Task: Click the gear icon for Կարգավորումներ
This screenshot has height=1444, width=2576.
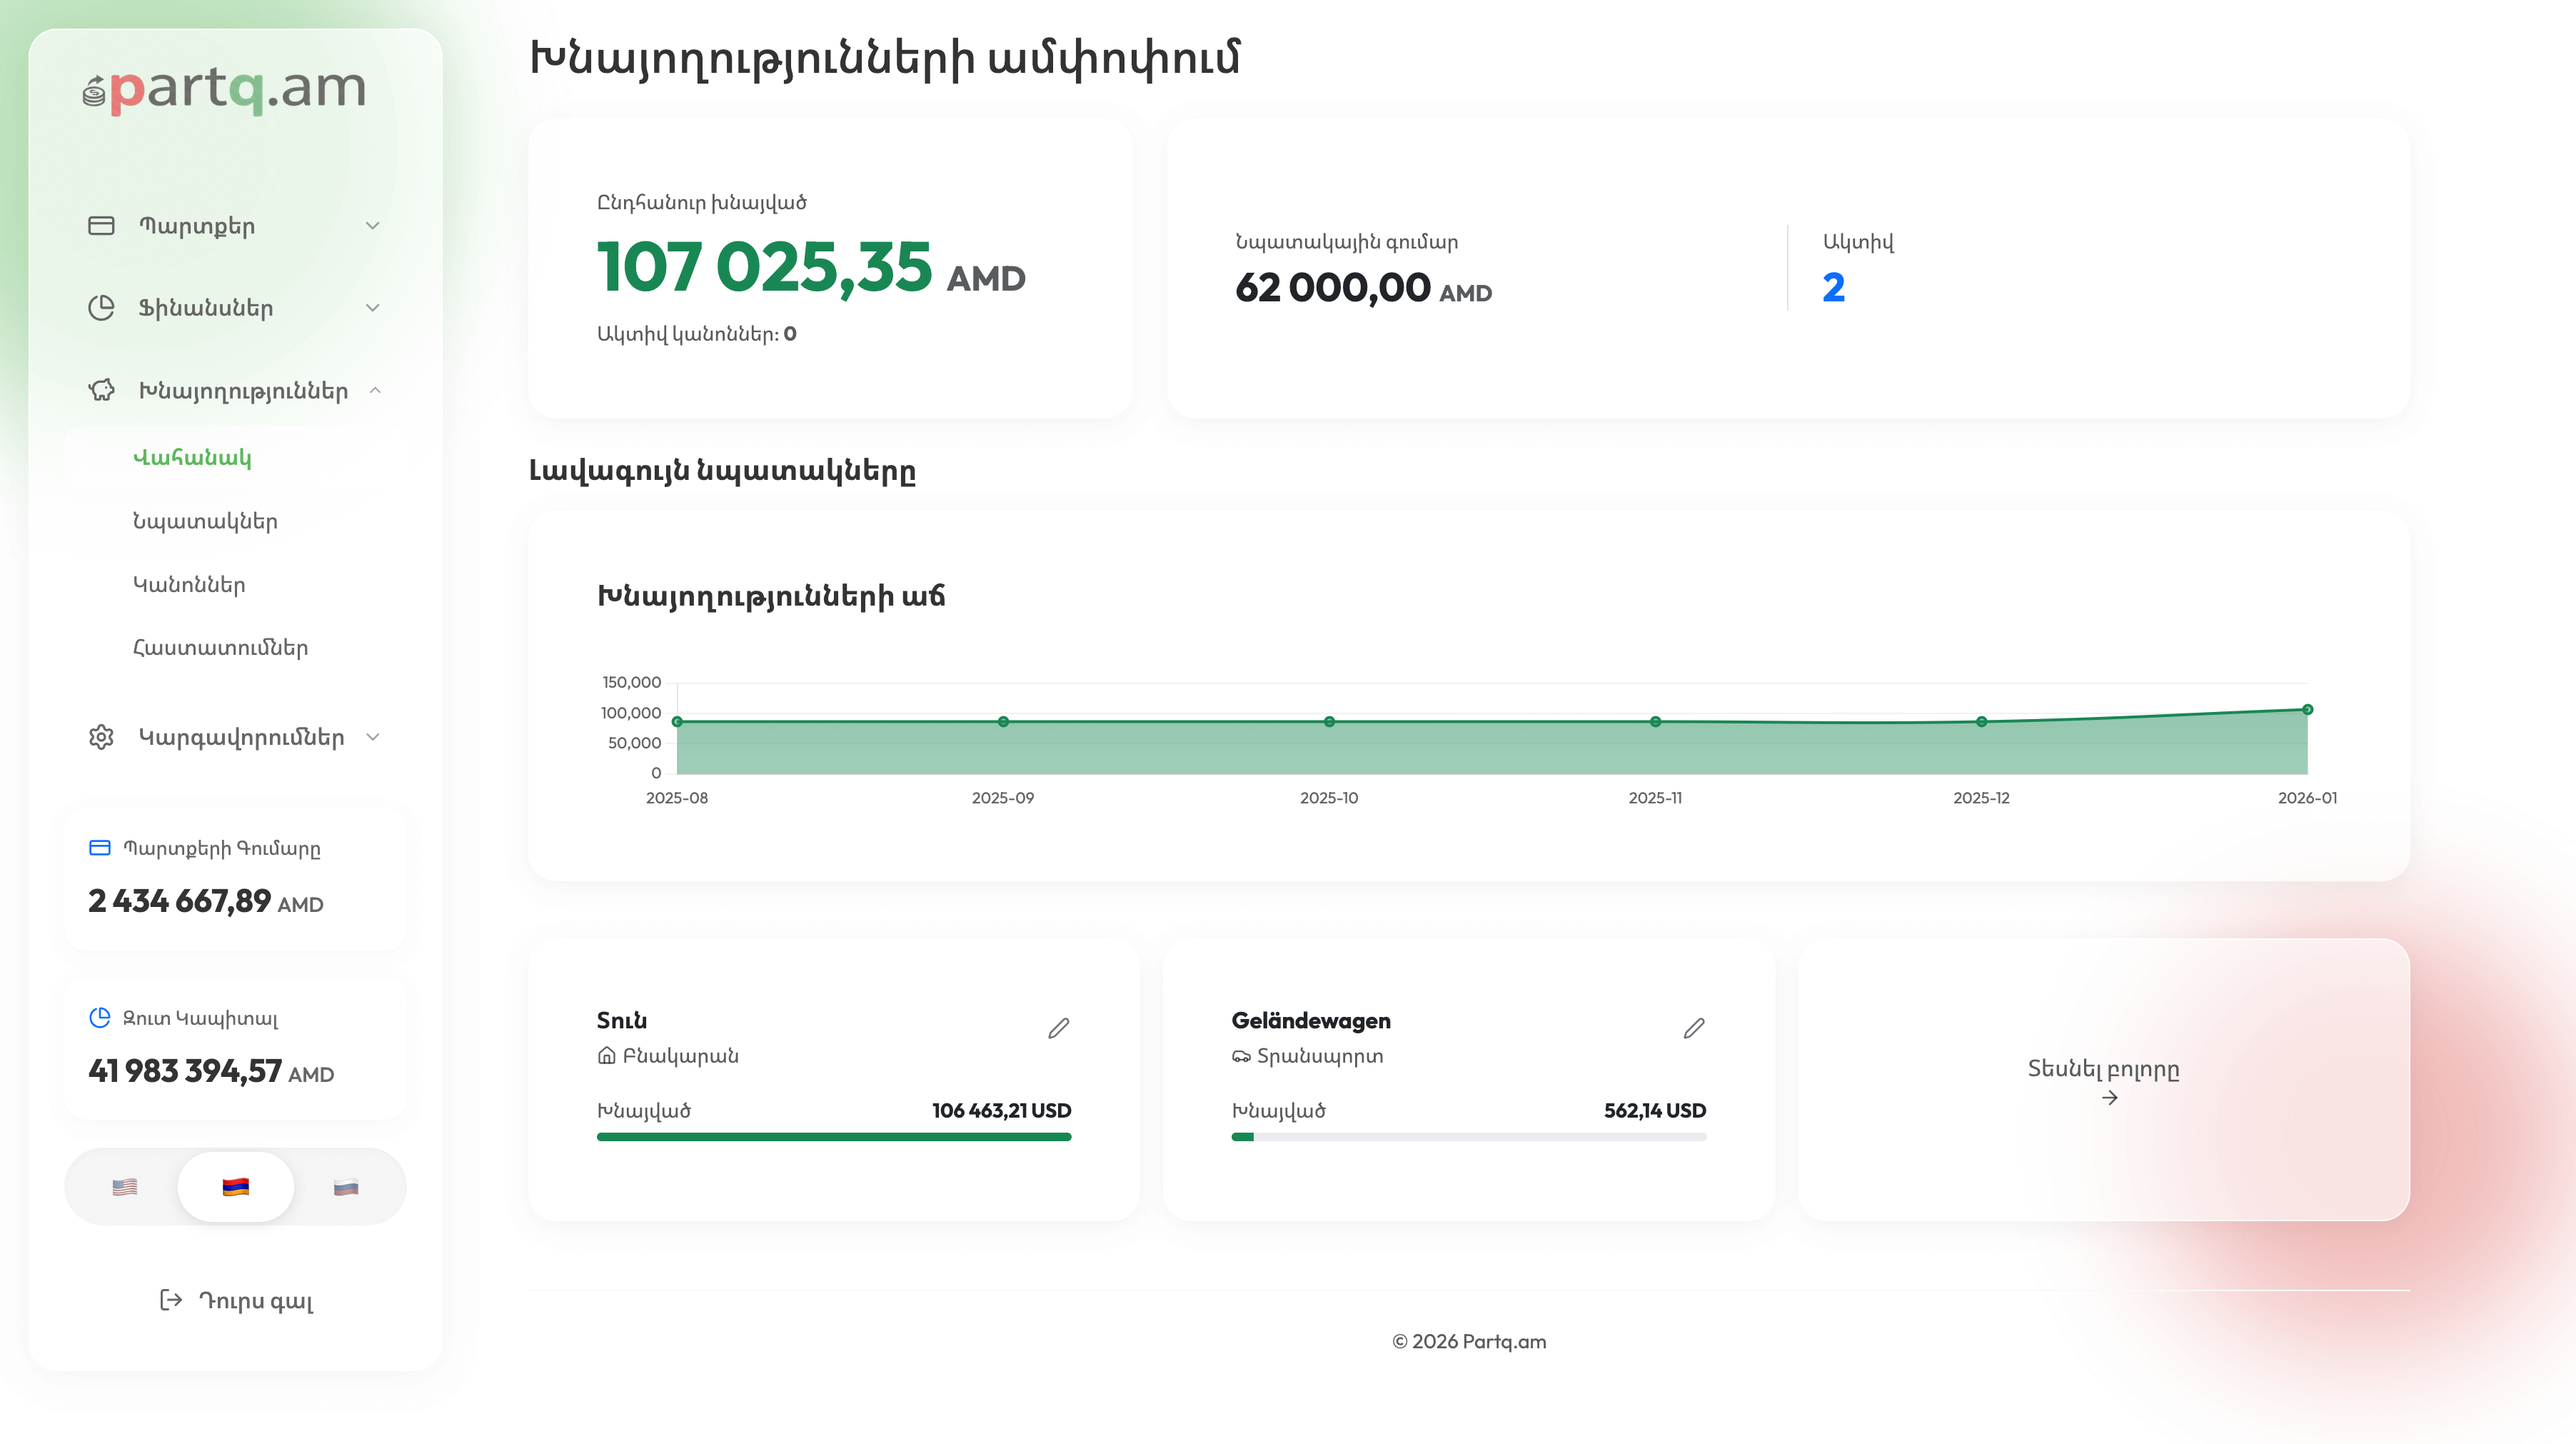Action: 101,737
